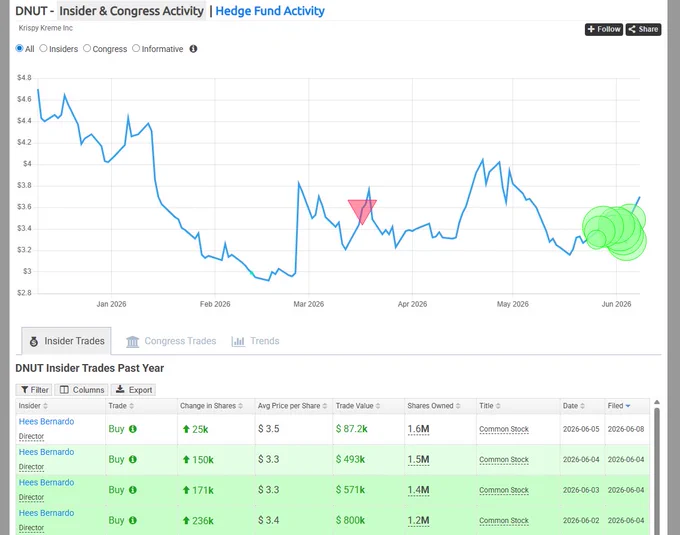Click Buy info icon in $87.2k row
This screenshot has height=535, width=680.
133,429
